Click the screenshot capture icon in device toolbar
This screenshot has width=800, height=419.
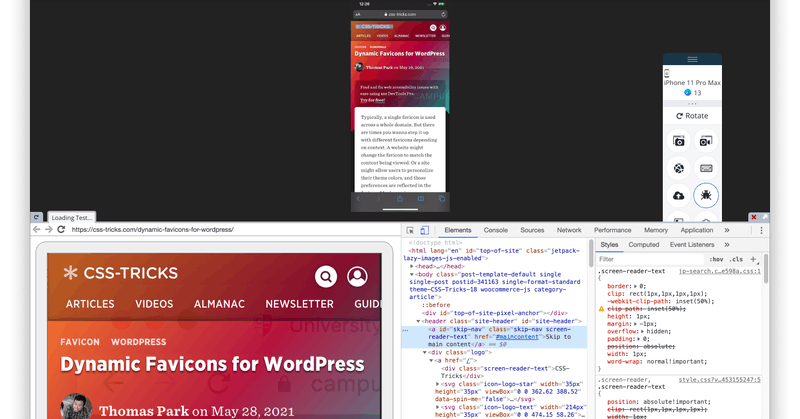[679, 141]
